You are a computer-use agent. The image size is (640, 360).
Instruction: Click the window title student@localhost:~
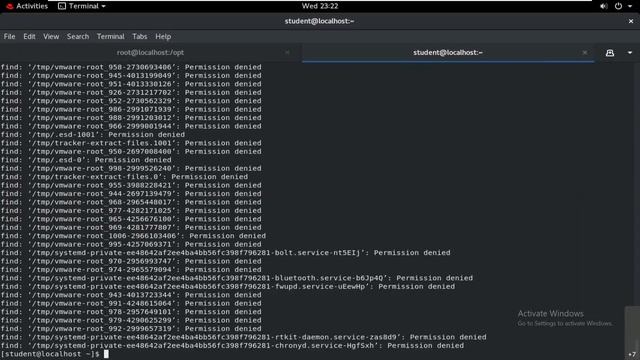point(319,21)
